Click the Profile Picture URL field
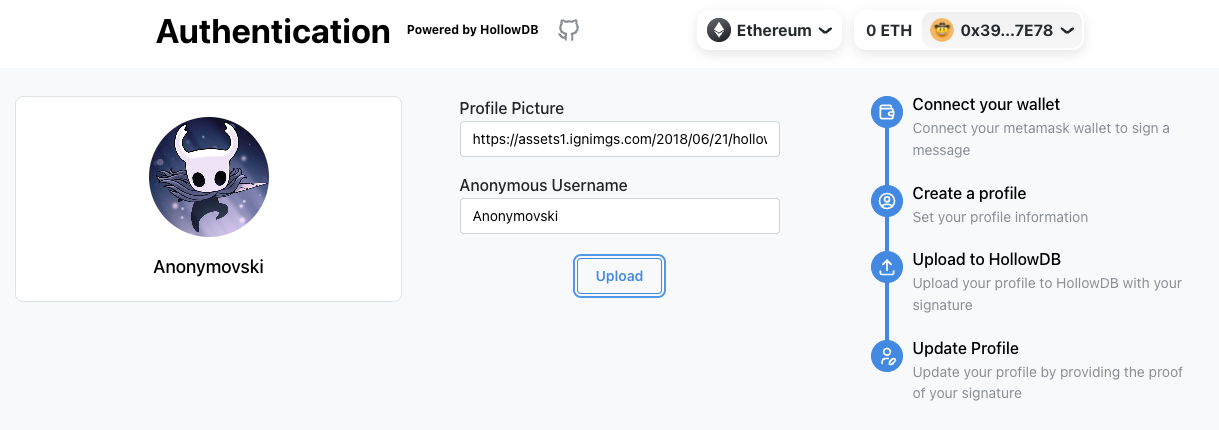Viewport: 1219px width, 430px height. (x=619, y=140)
